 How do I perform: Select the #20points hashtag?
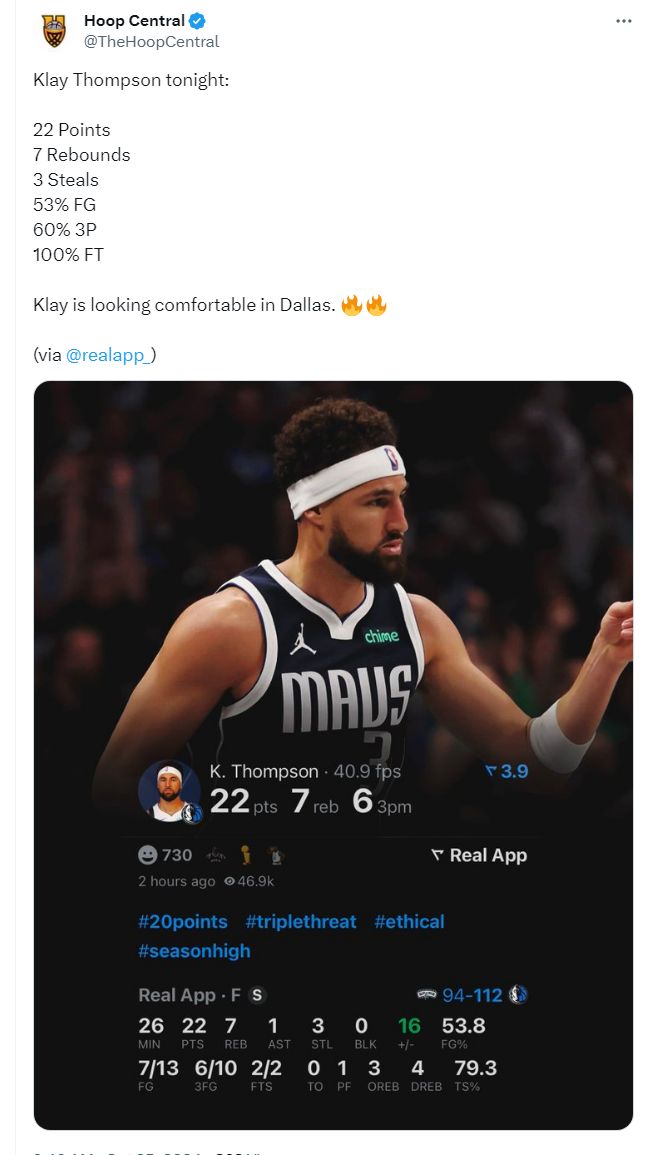click(x=183, y=922)
